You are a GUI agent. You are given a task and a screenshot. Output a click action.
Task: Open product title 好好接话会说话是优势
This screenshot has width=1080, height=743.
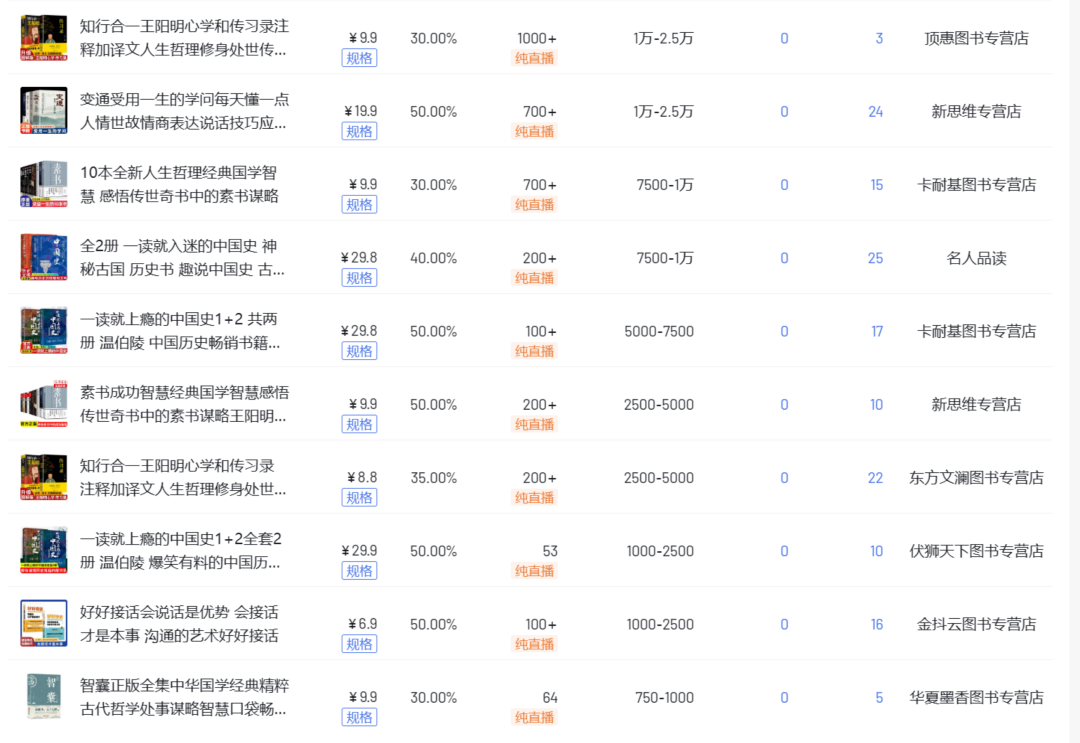(x=179, y=624)
